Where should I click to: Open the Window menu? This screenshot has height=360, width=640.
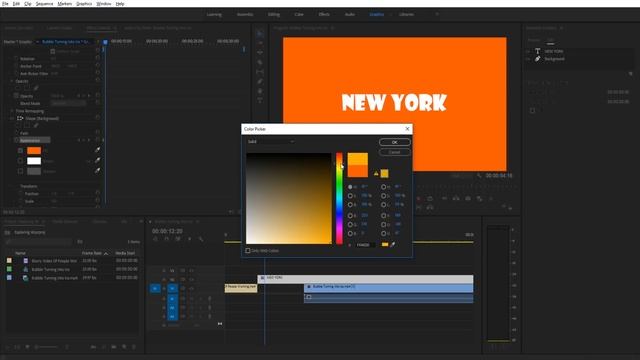104,4
